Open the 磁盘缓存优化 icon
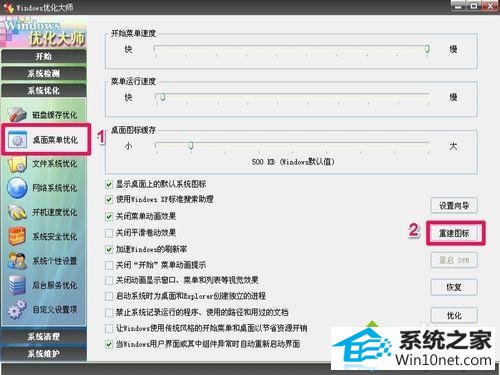The width and height of the screenshot is (500, 375). [17, 115]
